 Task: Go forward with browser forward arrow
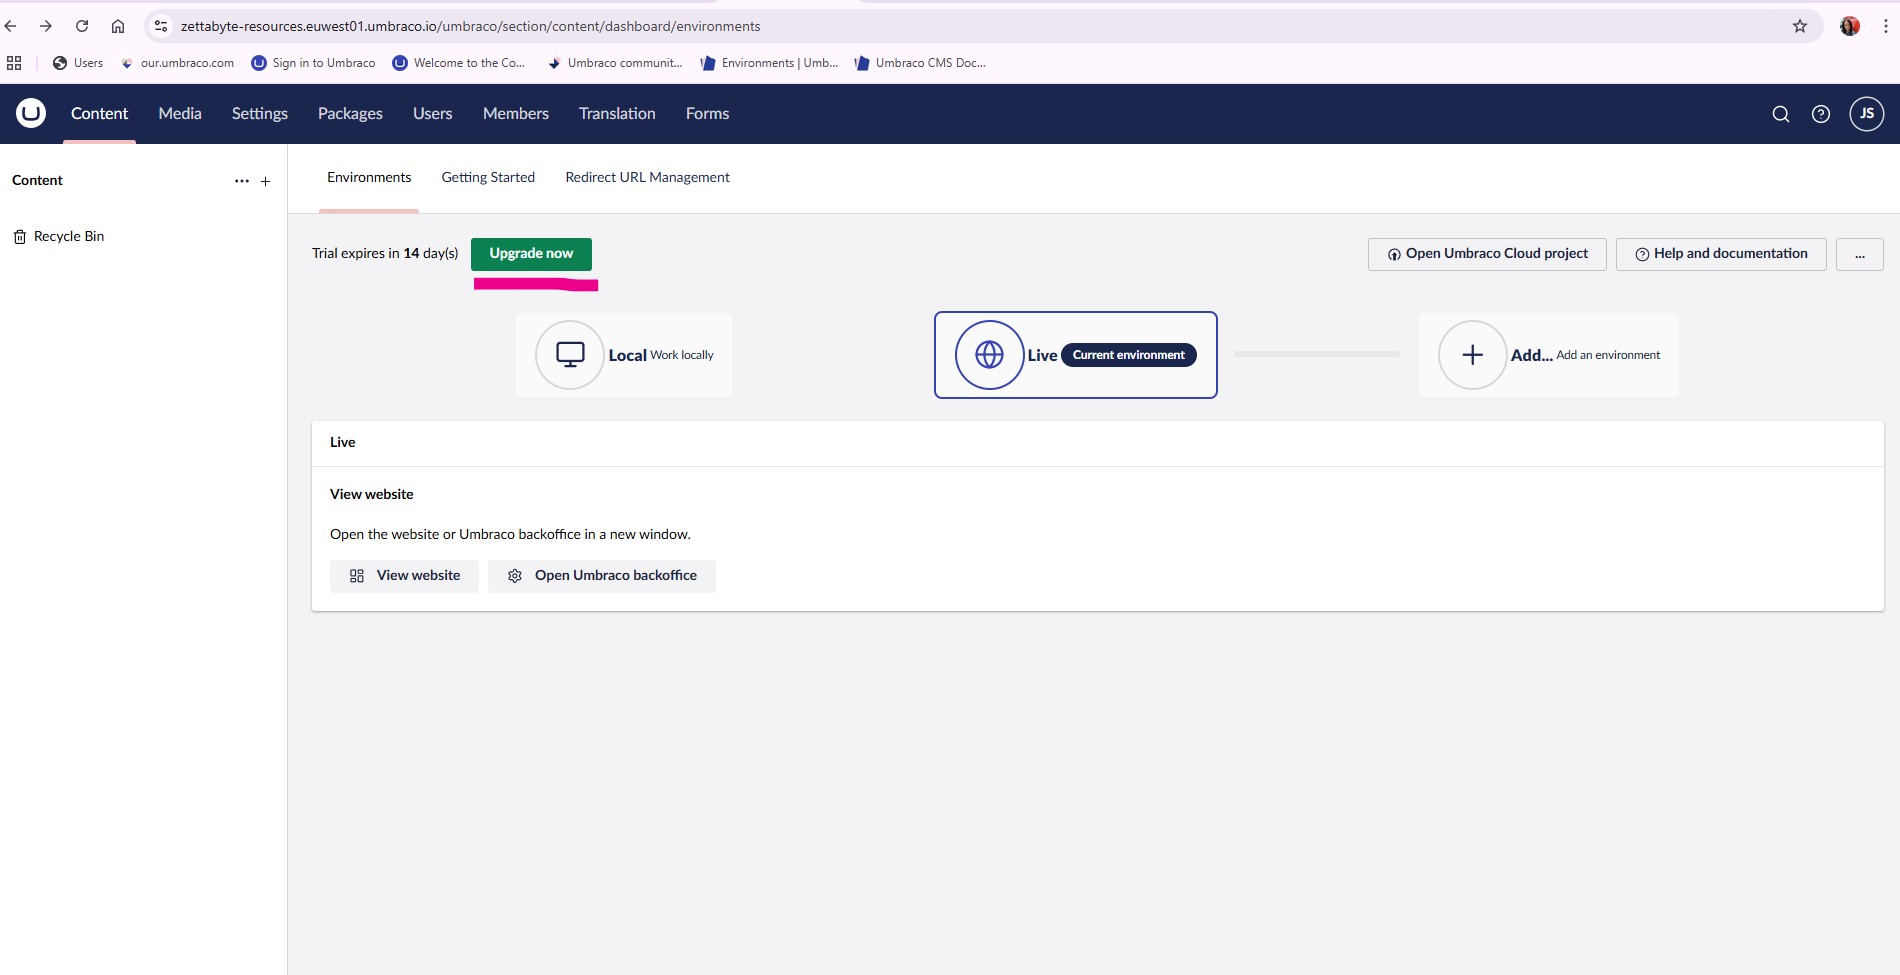[46, 26]
